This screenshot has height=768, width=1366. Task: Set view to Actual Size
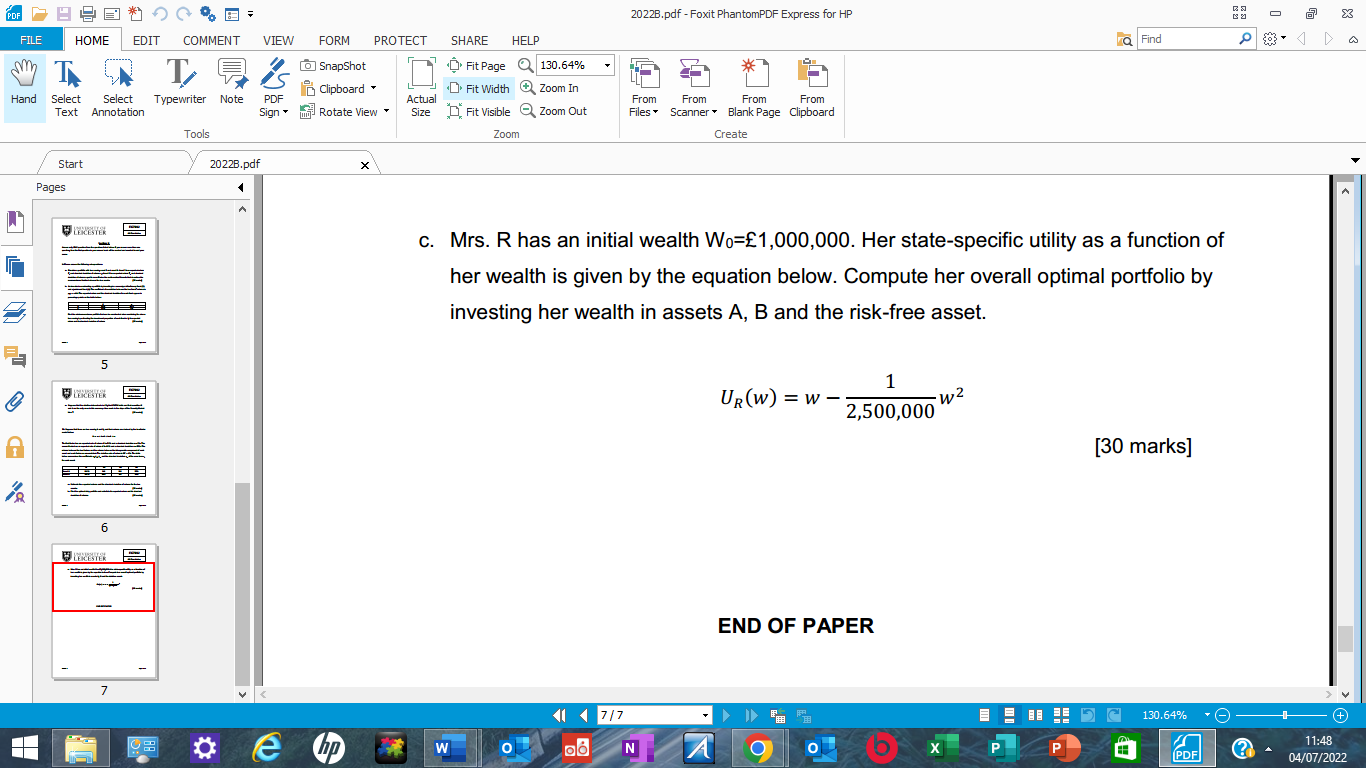[421, 88]
